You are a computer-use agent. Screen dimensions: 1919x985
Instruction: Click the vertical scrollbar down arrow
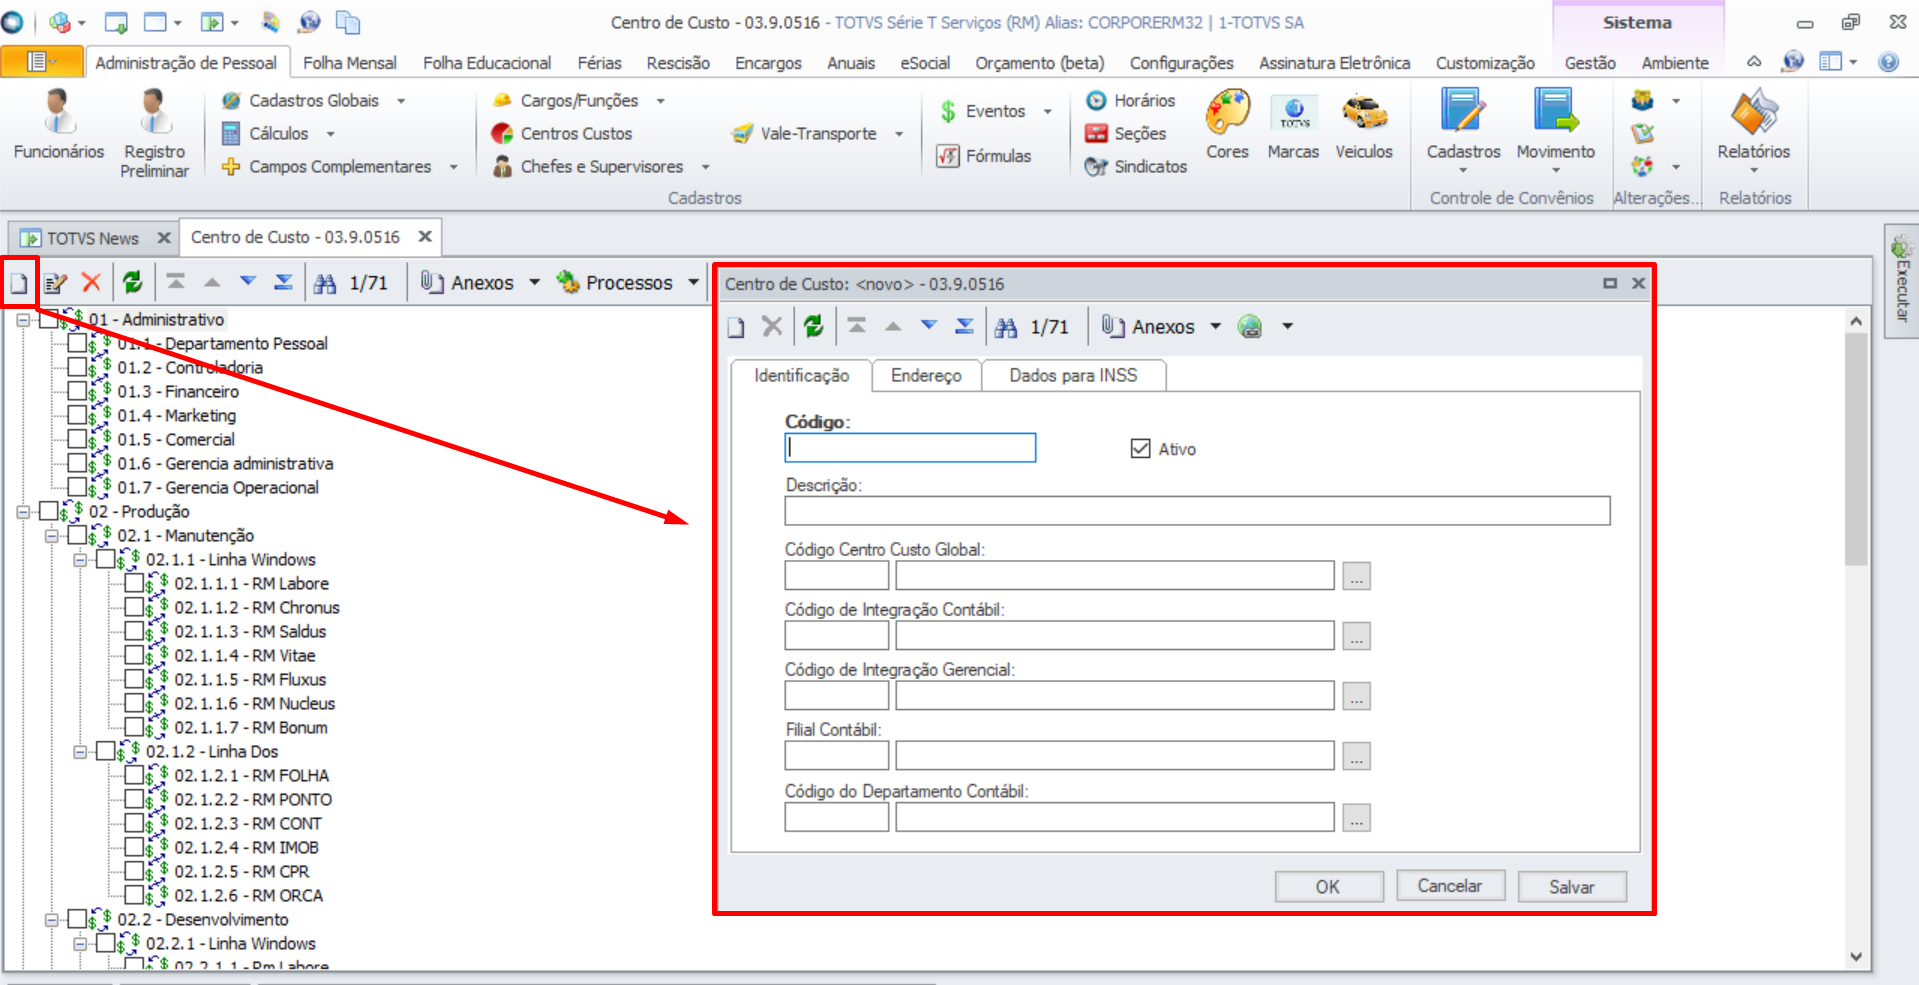click(x=1856, y=957)
